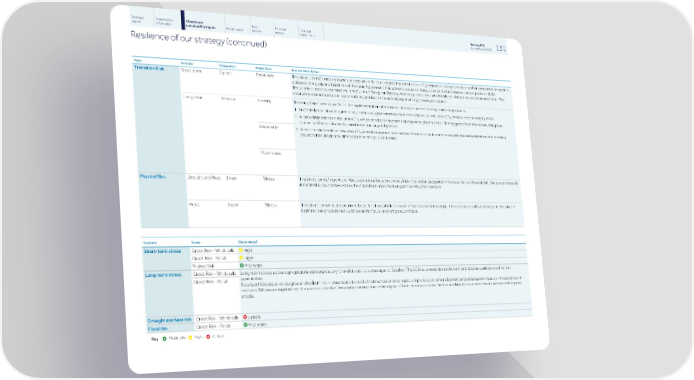694x380 pixels.
Task: Click the Resilience of our strategy heading
Action: 198,39
